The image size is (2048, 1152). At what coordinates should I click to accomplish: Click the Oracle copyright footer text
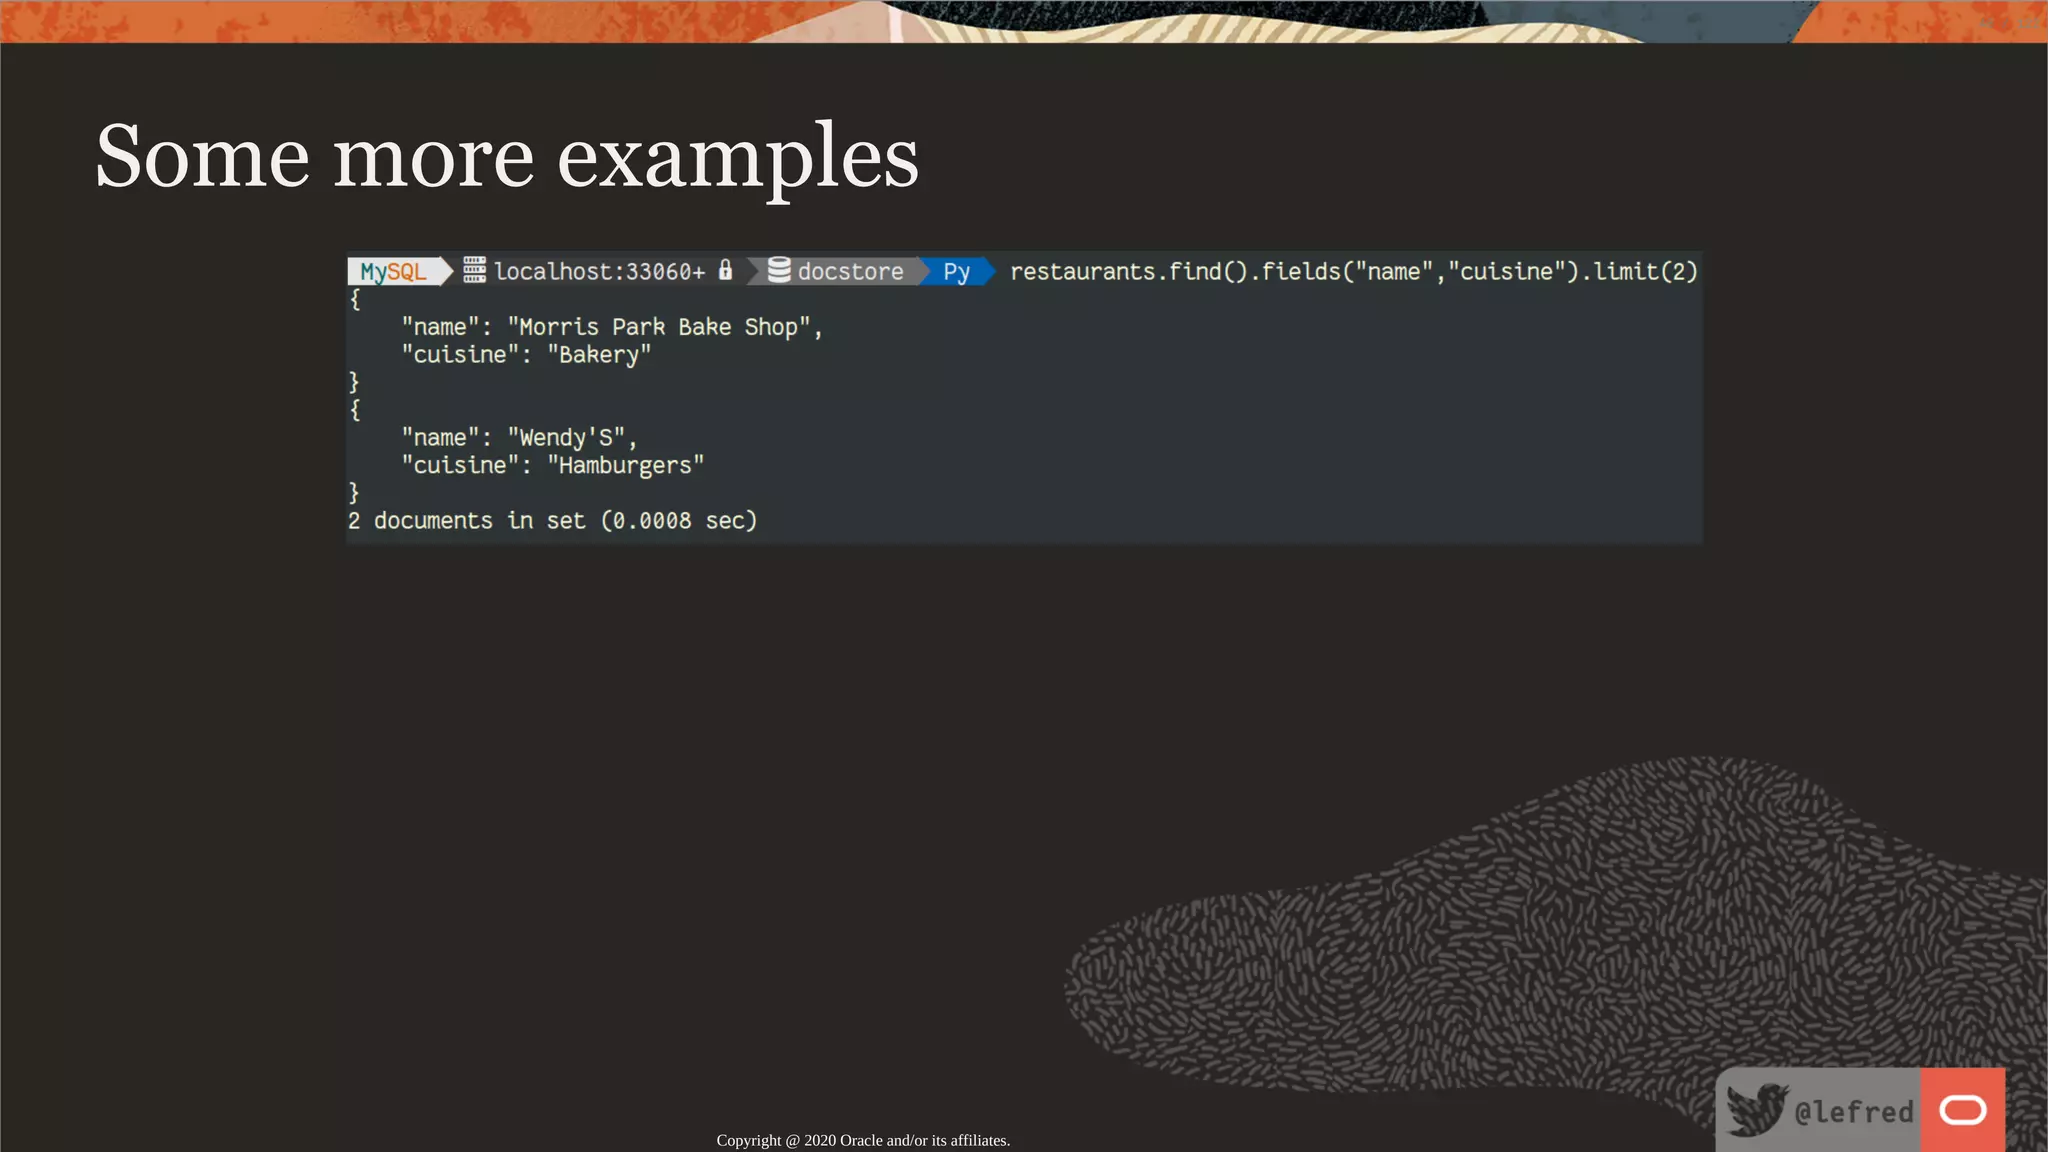coord(862,1140)
